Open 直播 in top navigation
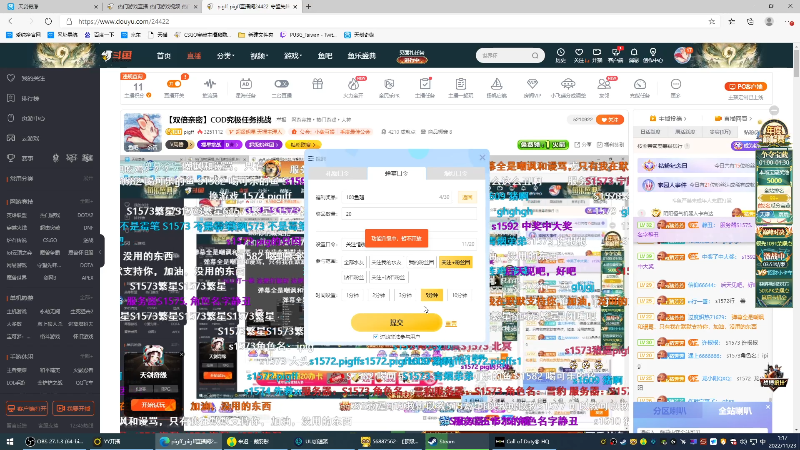This screenshot has width=800, height=450. [194, 56]
